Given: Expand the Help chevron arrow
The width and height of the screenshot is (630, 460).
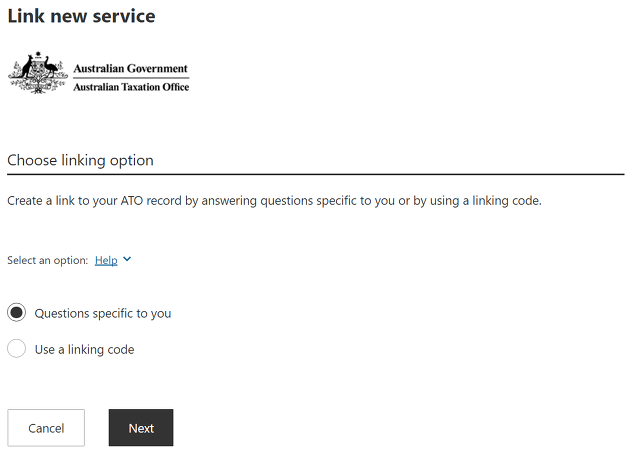Looking at the screenshot, I should coord(127,260).
